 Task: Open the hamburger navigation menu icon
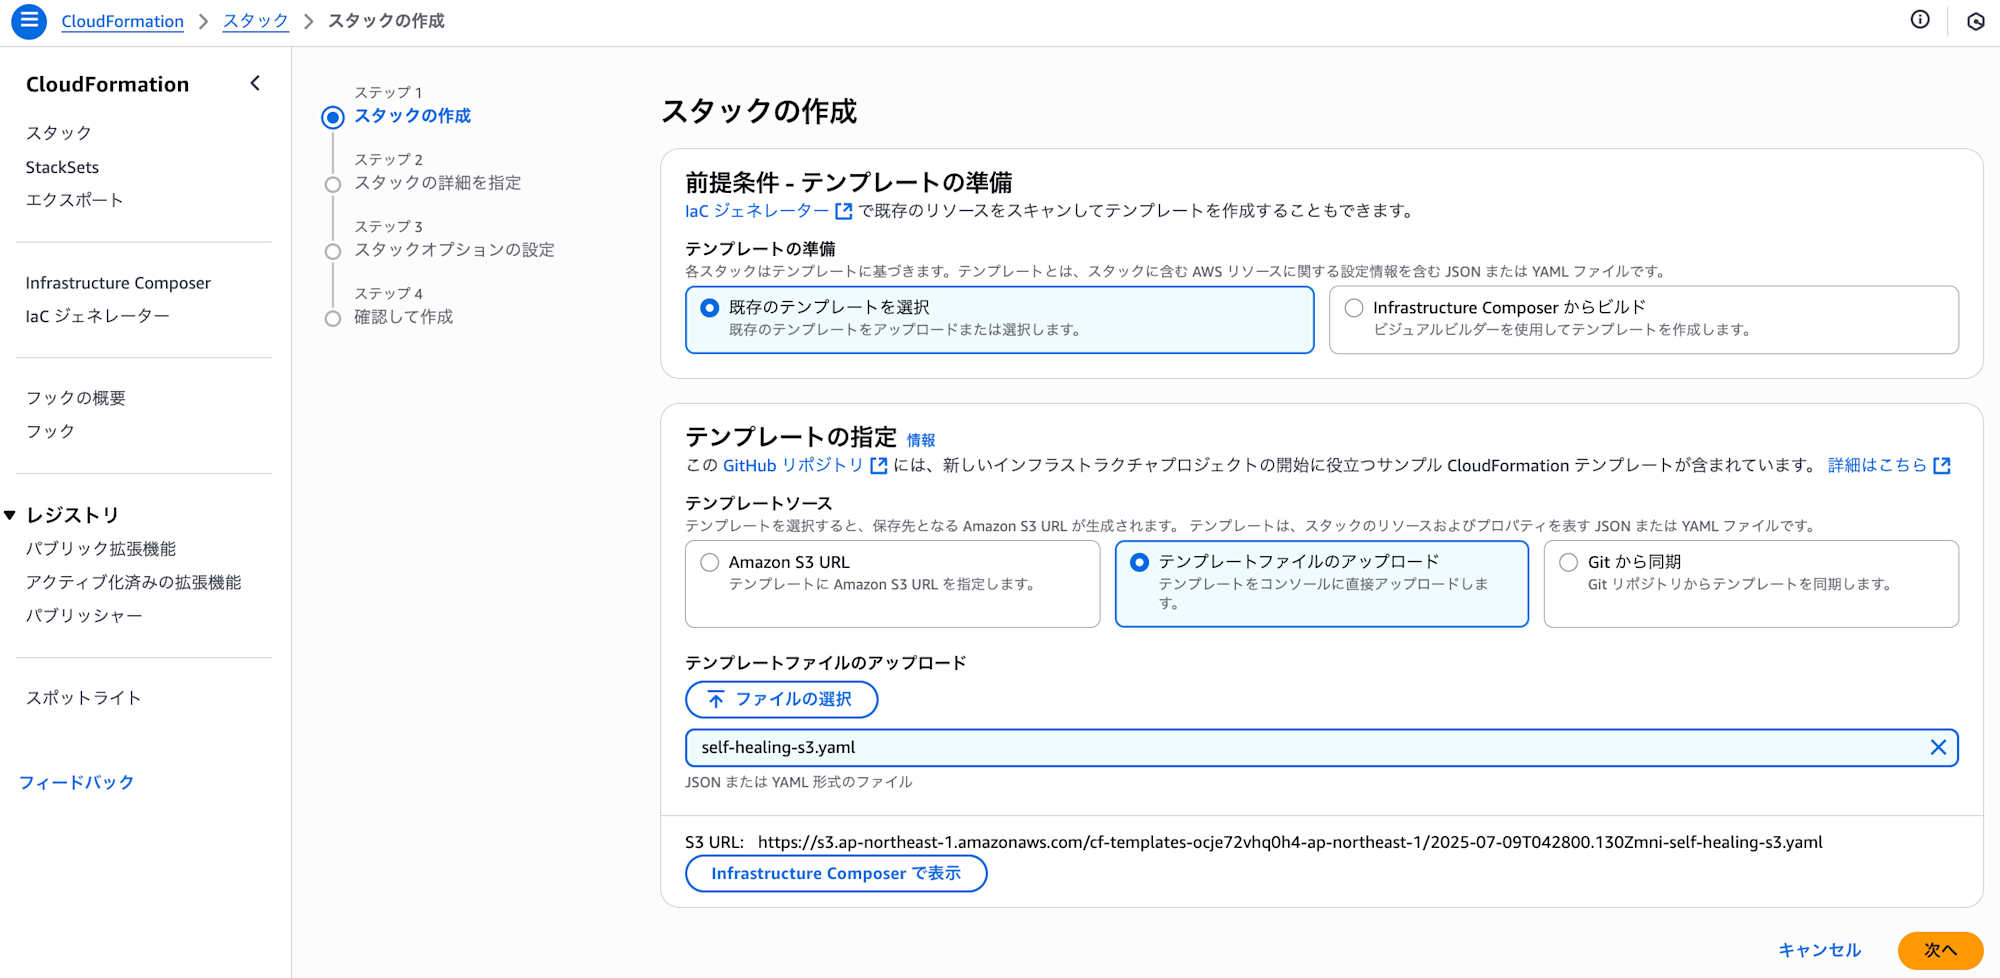pos(29,20)
